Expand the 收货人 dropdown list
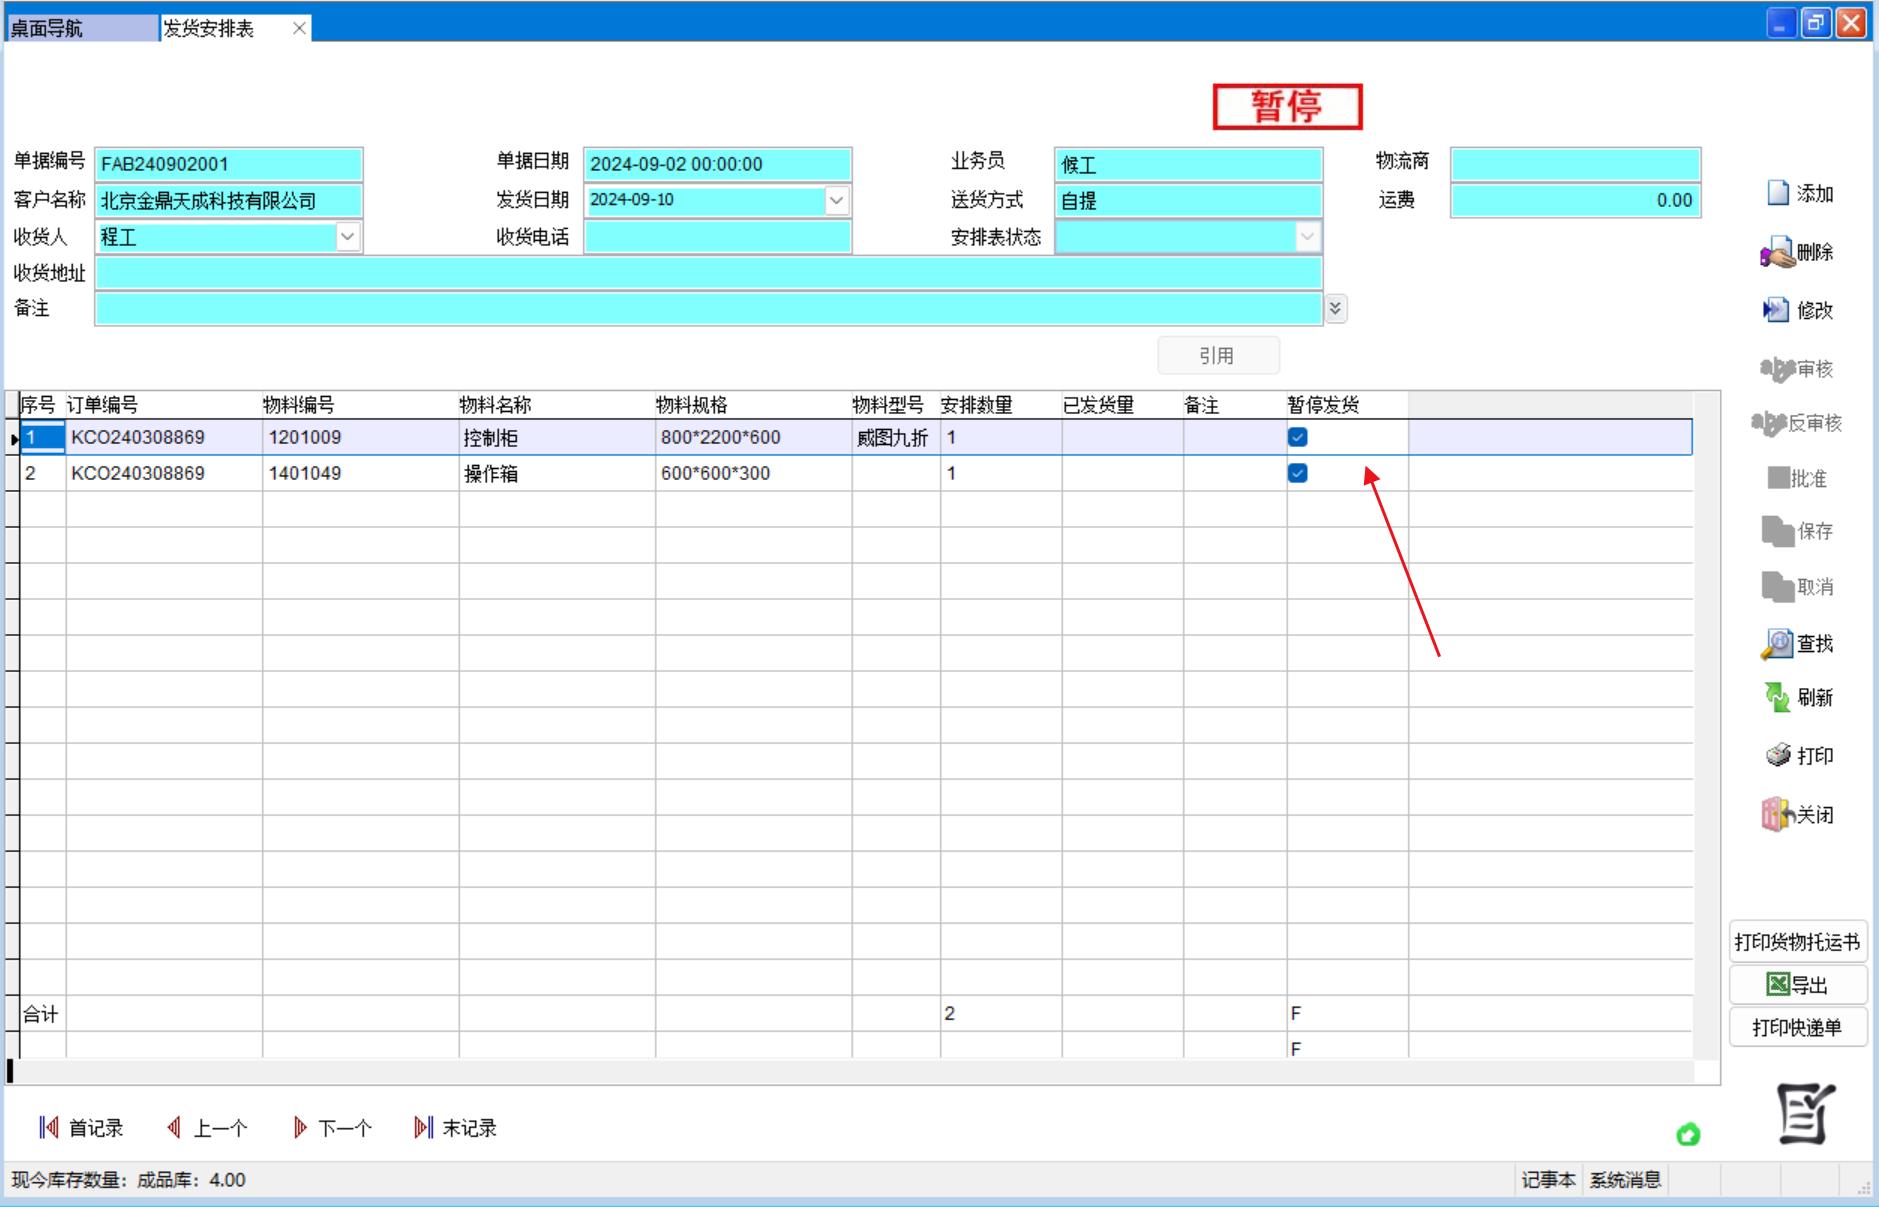 [347, 237]
